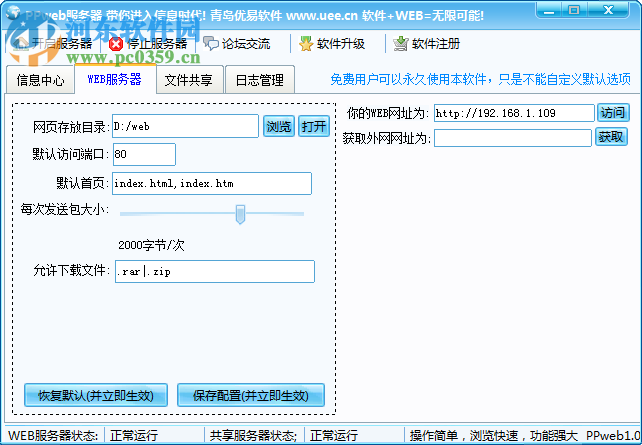
Task: Click the 网页存放目录 field containing D:/web
Action: tap(185, 126)
